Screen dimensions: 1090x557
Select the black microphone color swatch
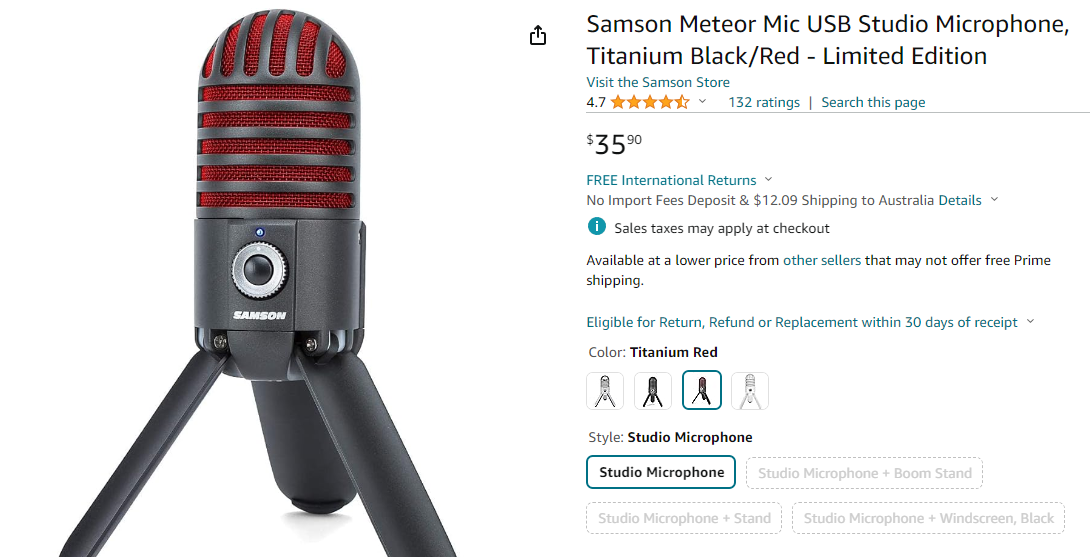tap(653, 391)
